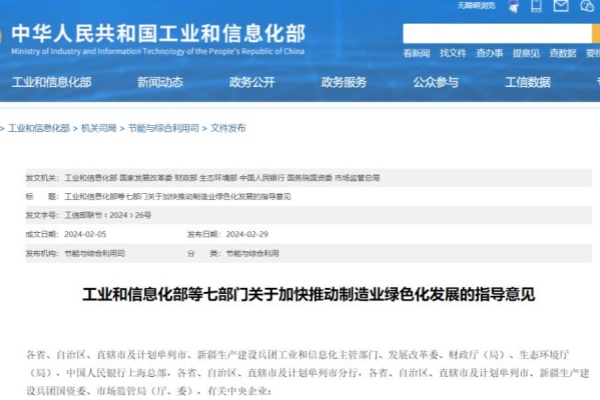Click the English ministry name subtitle
Image resolution: width=600 pixels, height=400 pixels.
pyautogui.click(x=158, y=51)
